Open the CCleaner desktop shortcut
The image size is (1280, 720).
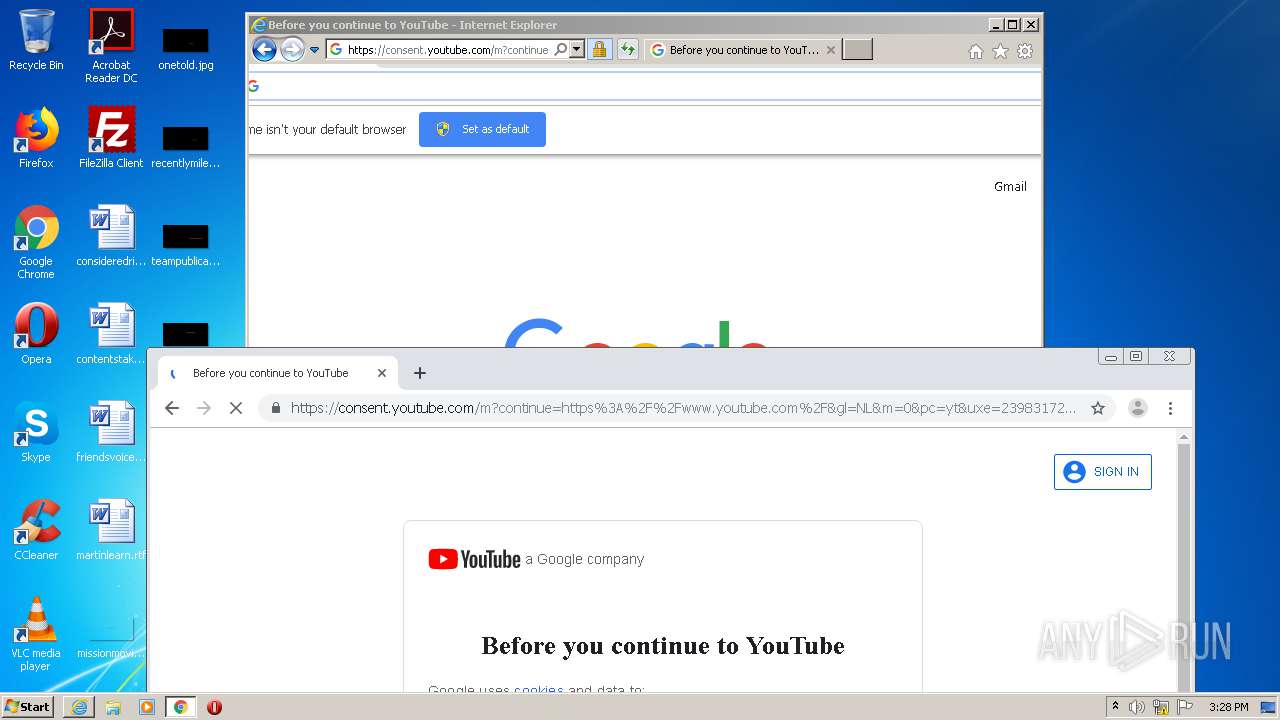point(36,530)
